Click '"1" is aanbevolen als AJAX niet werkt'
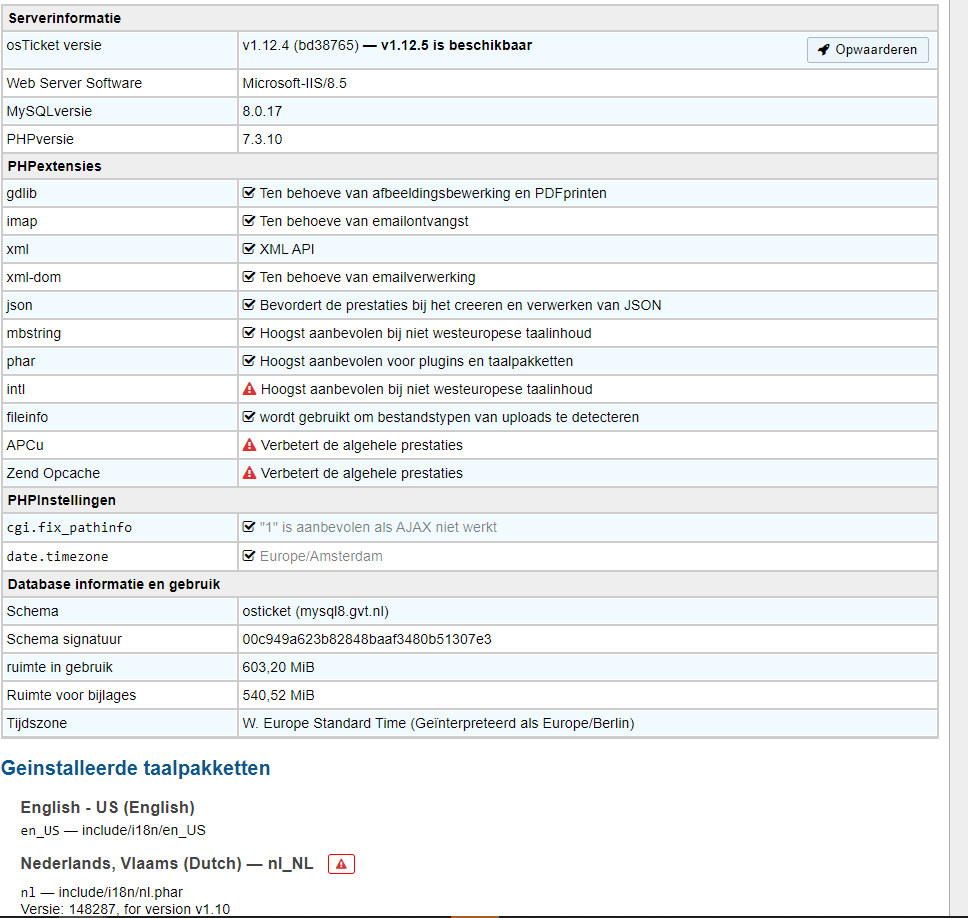 click(378, 527)
